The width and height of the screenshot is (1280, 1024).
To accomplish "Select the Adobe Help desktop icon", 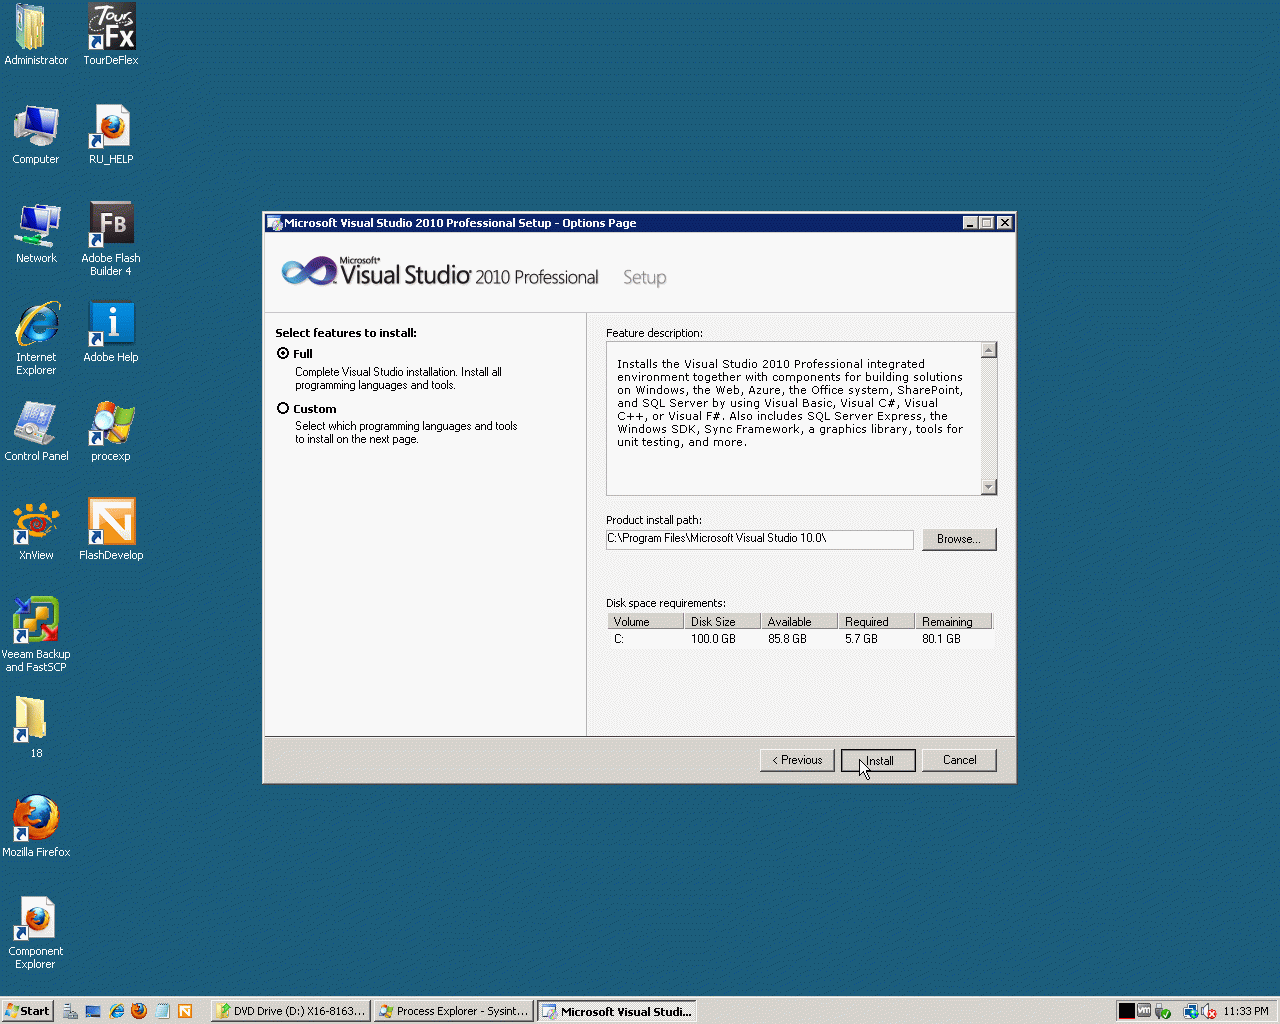I will click(111, 332).
